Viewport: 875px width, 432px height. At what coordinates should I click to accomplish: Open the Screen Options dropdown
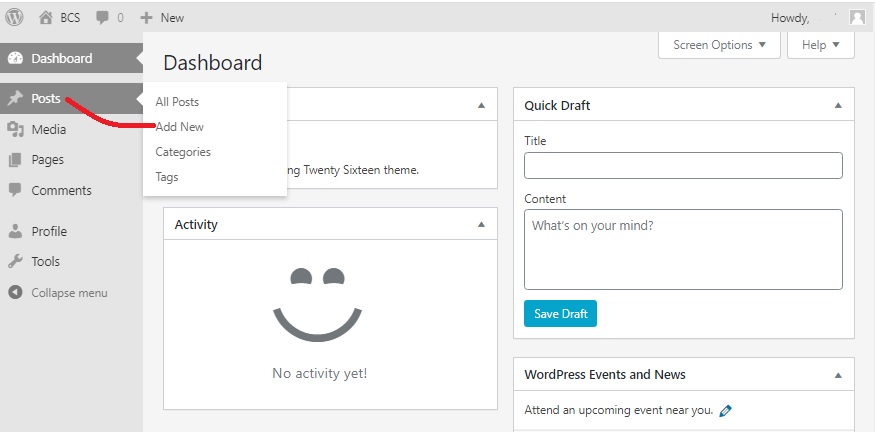click(x=719, y=45)
